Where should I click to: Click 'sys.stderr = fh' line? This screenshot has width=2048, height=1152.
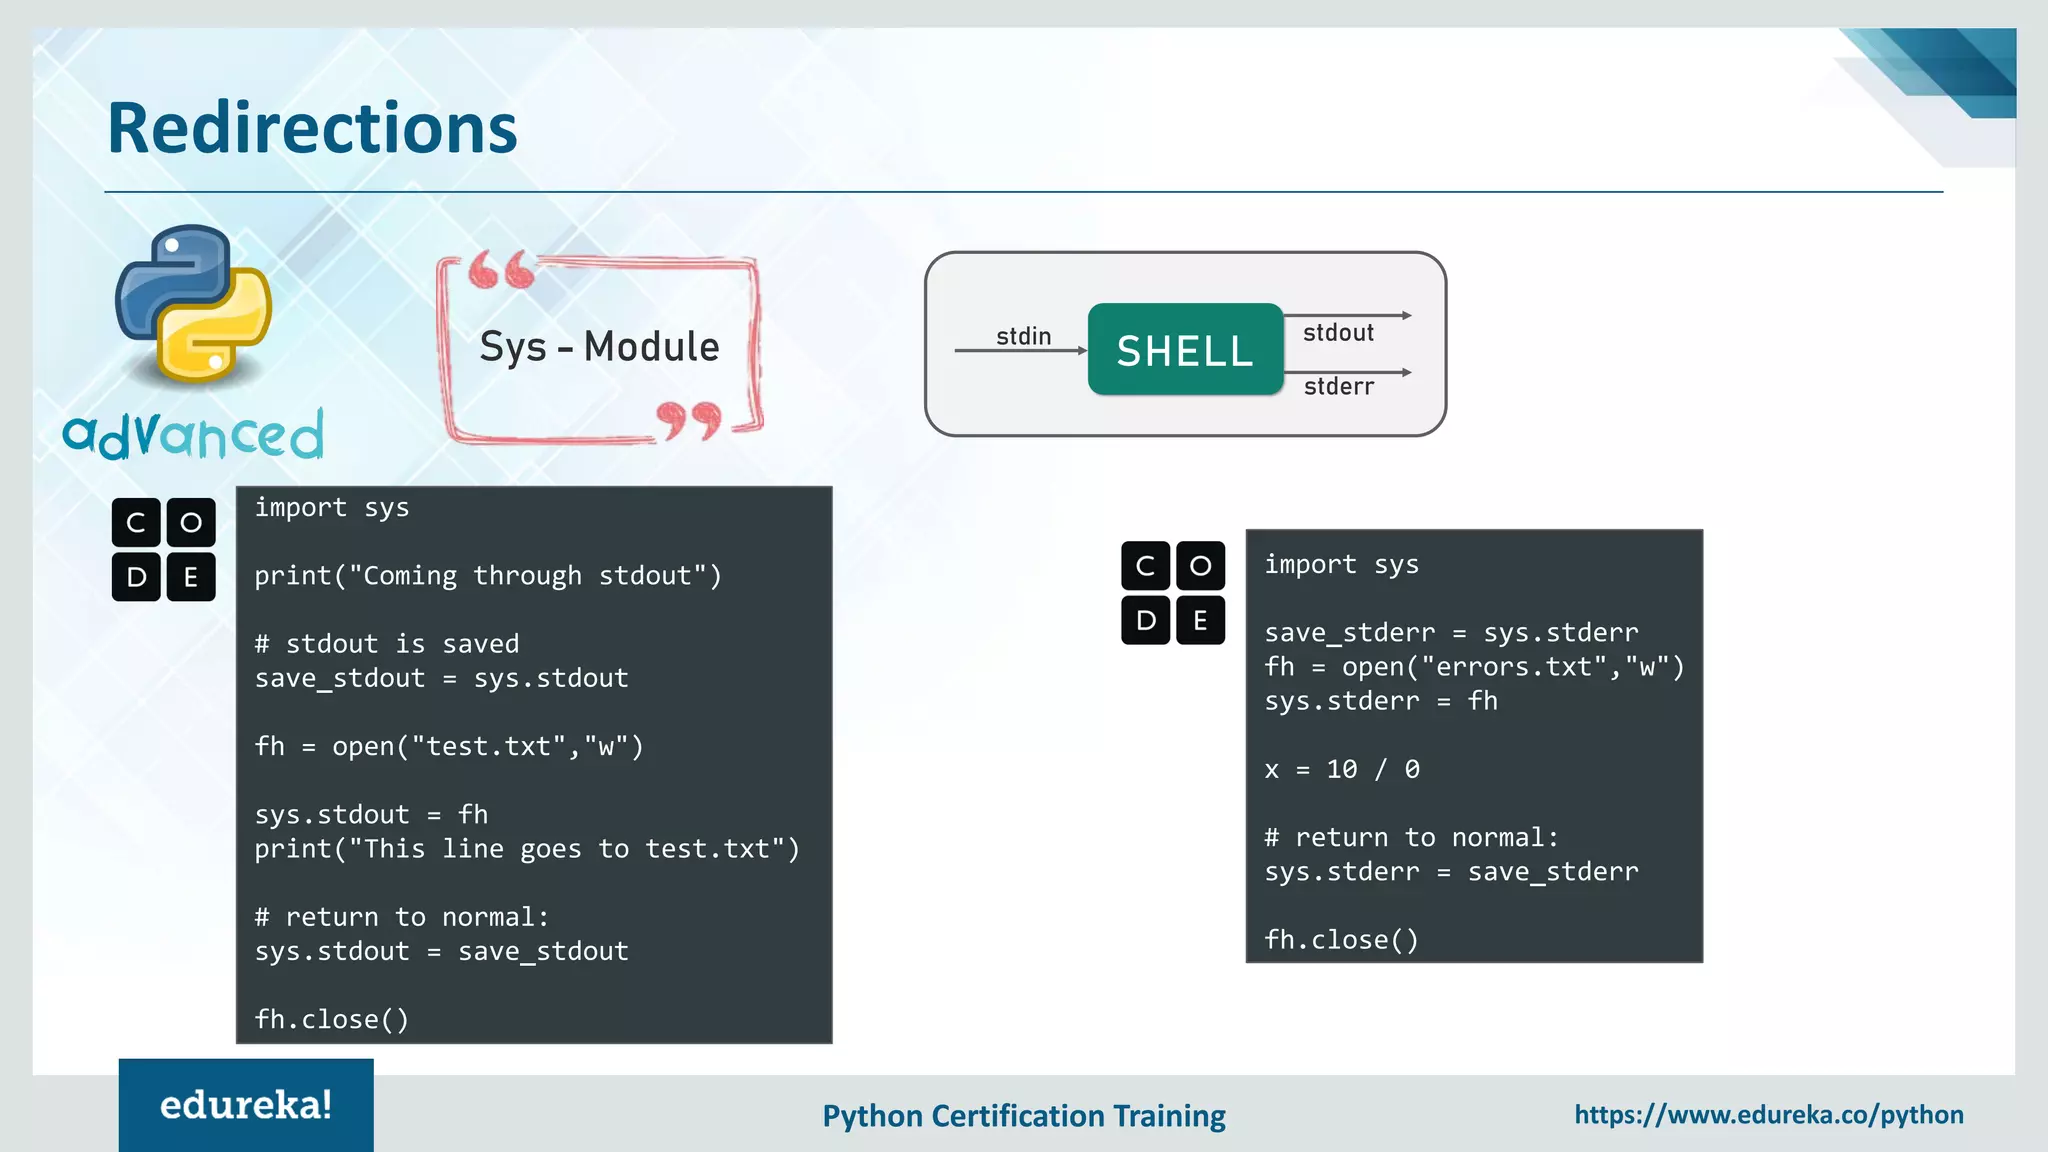click(x=1381, y=701)
